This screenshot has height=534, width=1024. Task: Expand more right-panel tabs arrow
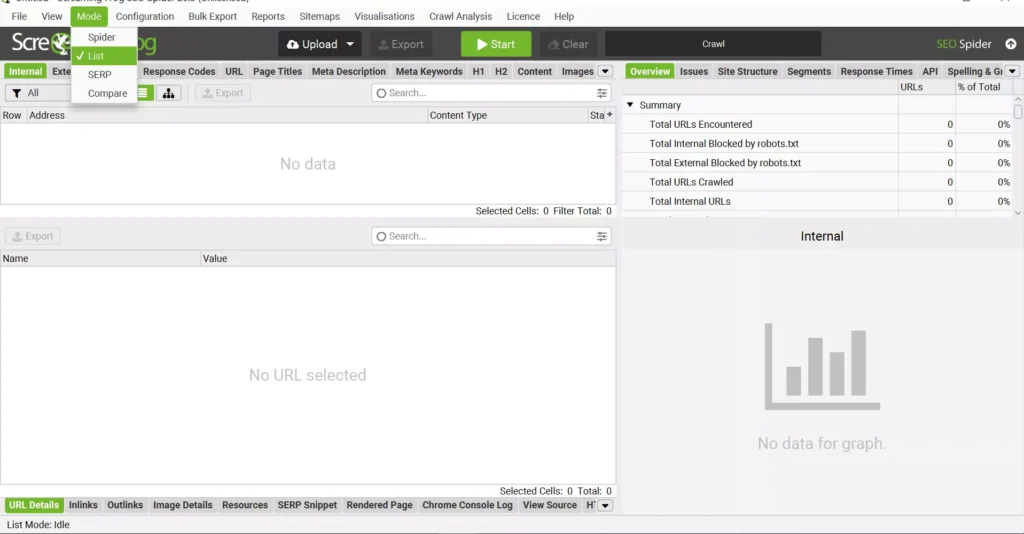point(1012,71)
